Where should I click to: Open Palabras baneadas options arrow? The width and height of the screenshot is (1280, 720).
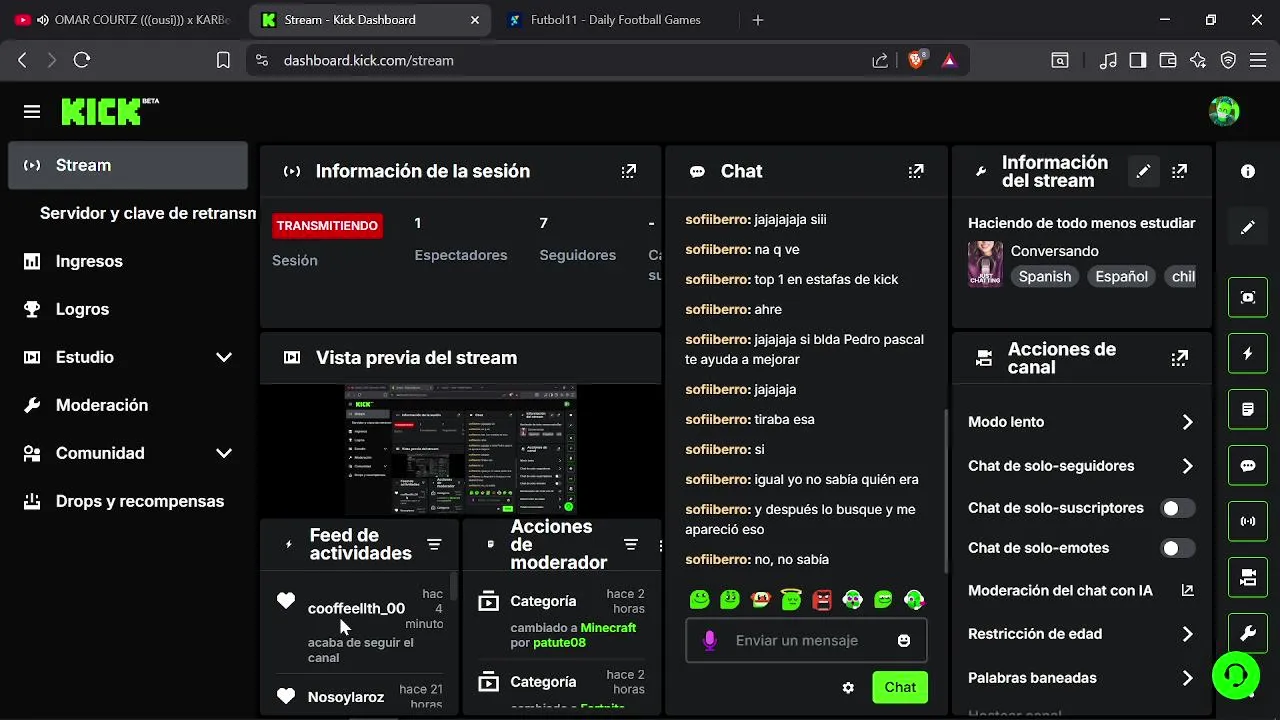1187,678
